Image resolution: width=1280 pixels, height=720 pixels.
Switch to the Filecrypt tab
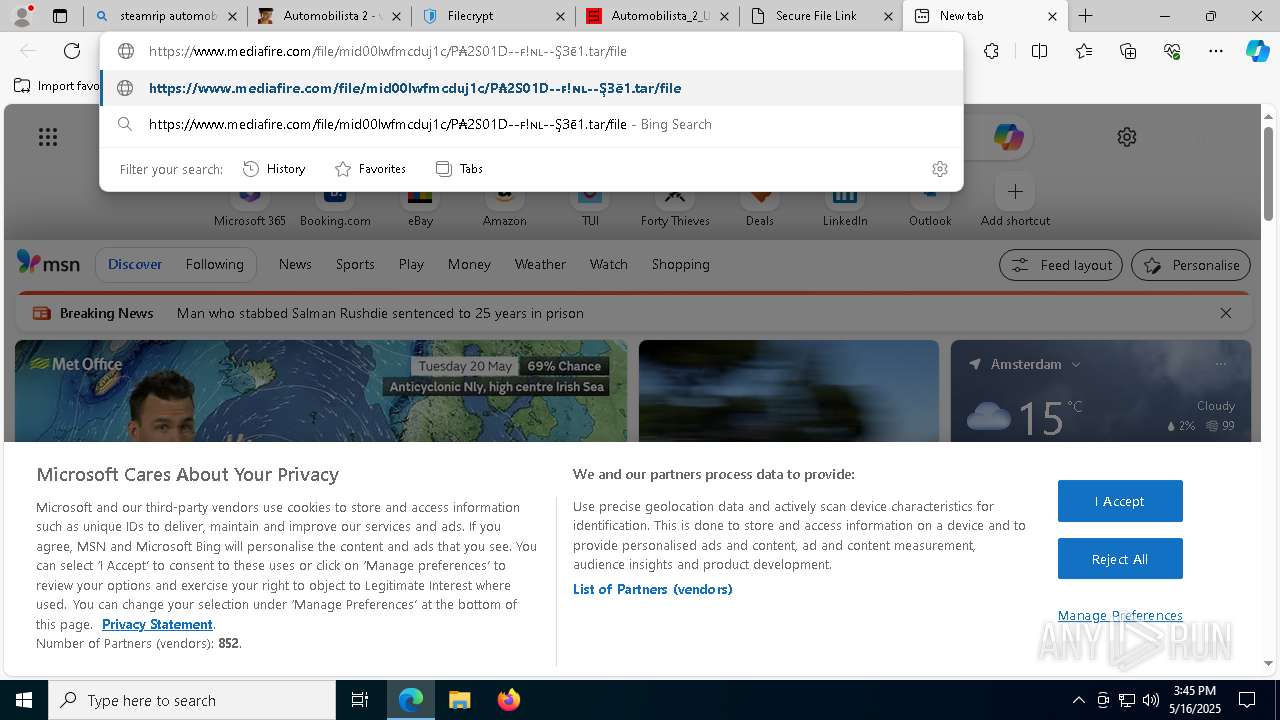click(x=494, y=16)
